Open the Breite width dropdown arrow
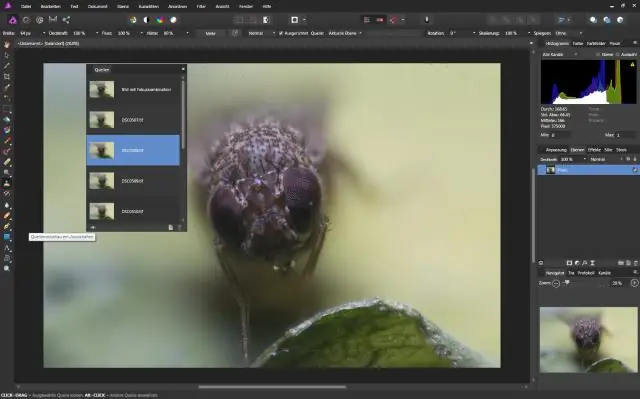The height and width of the screenshot is (399, 640). tap(44, 33)
